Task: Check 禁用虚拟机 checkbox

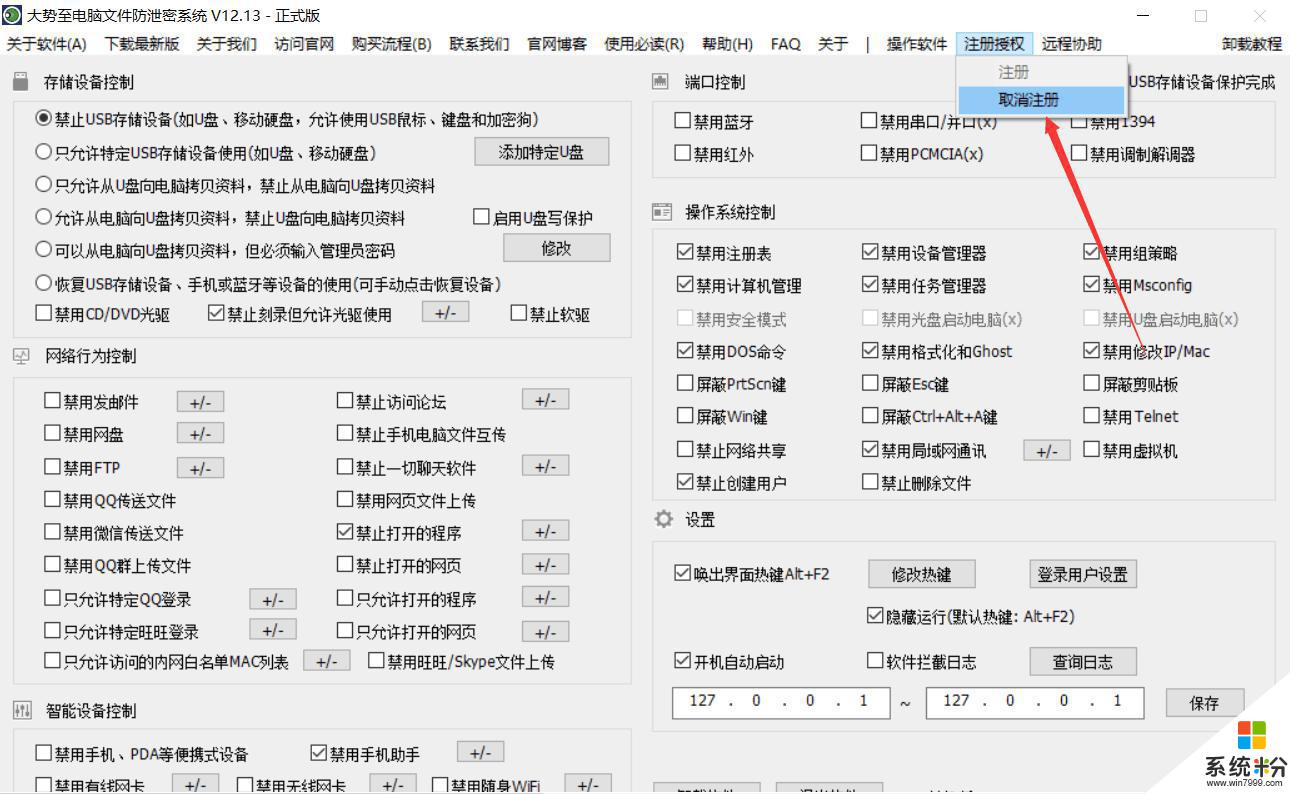Action: pyautogui.click(x=1092, y=450)
